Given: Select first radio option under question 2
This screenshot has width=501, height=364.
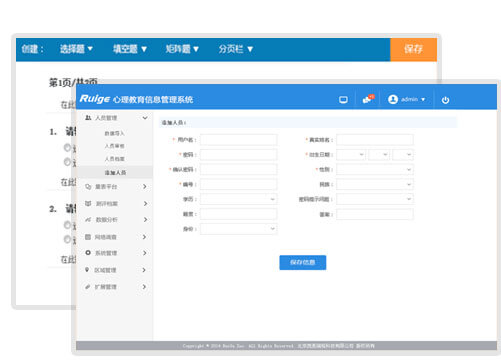Looking at the screenshot, I should pos(68,225).
